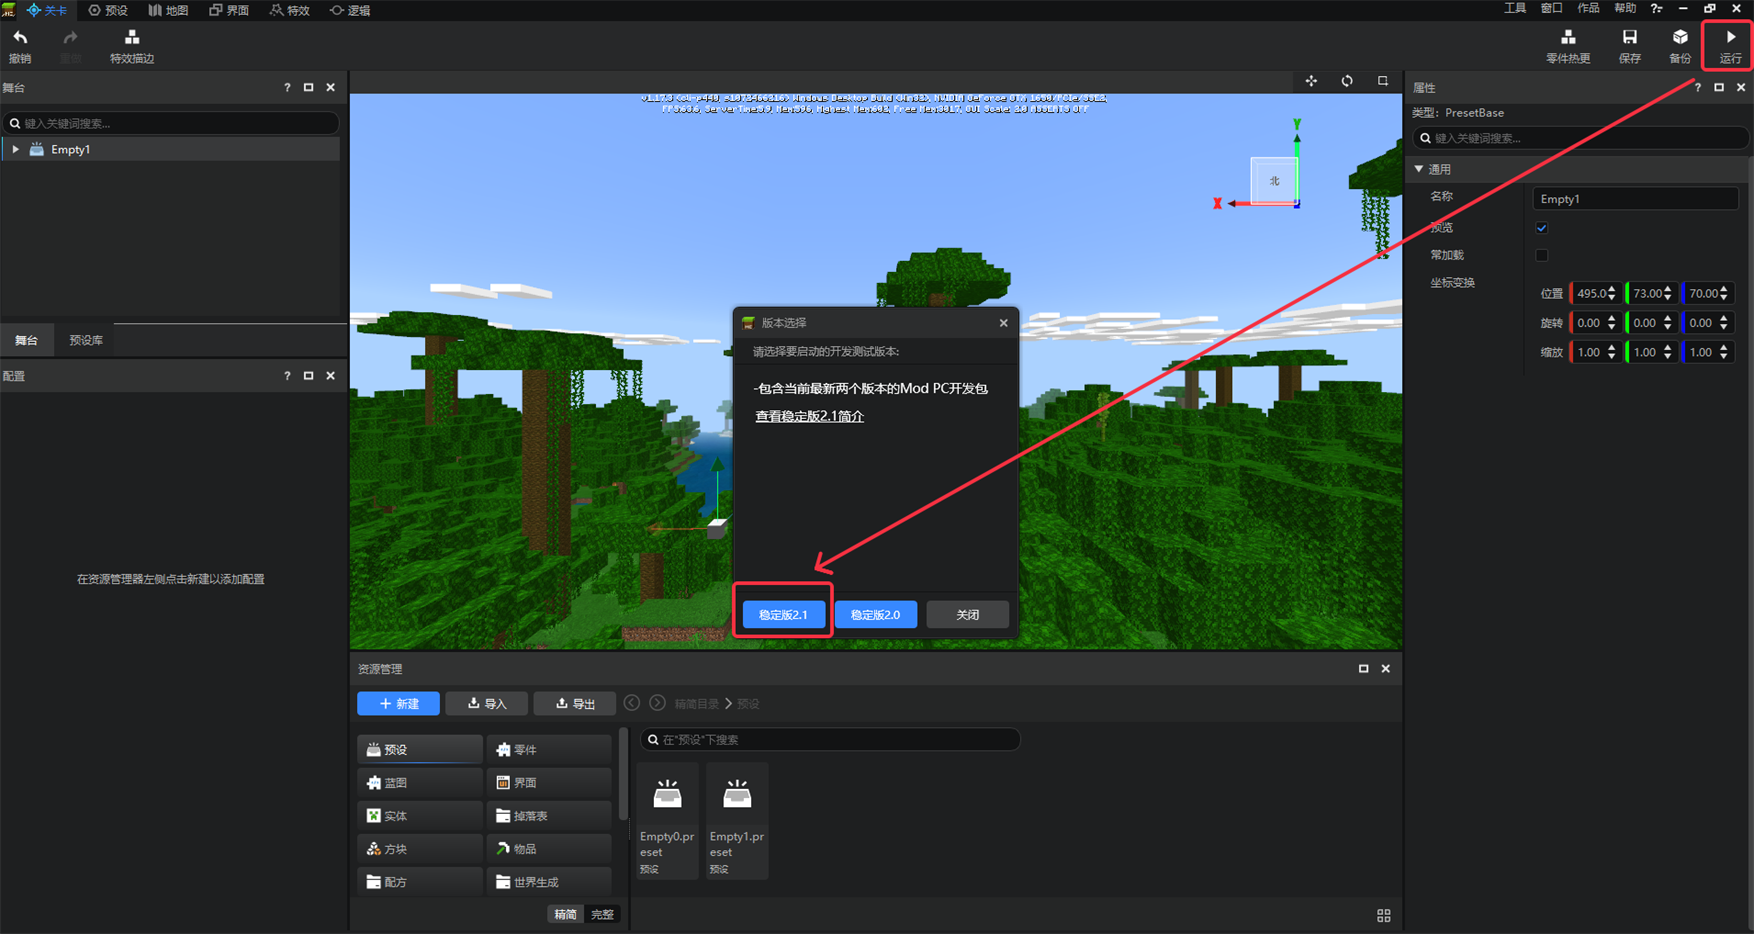Click the 导入 import button

click(487, 704)
